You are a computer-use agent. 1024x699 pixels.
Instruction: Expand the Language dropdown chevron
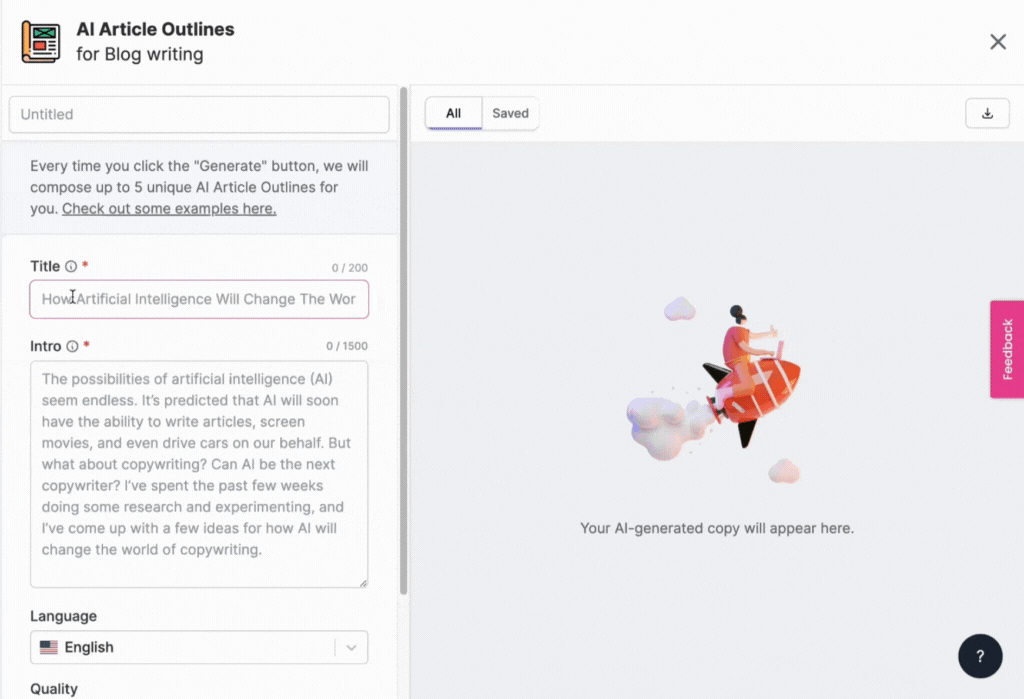pyautogui.click(x=352, y=647)
